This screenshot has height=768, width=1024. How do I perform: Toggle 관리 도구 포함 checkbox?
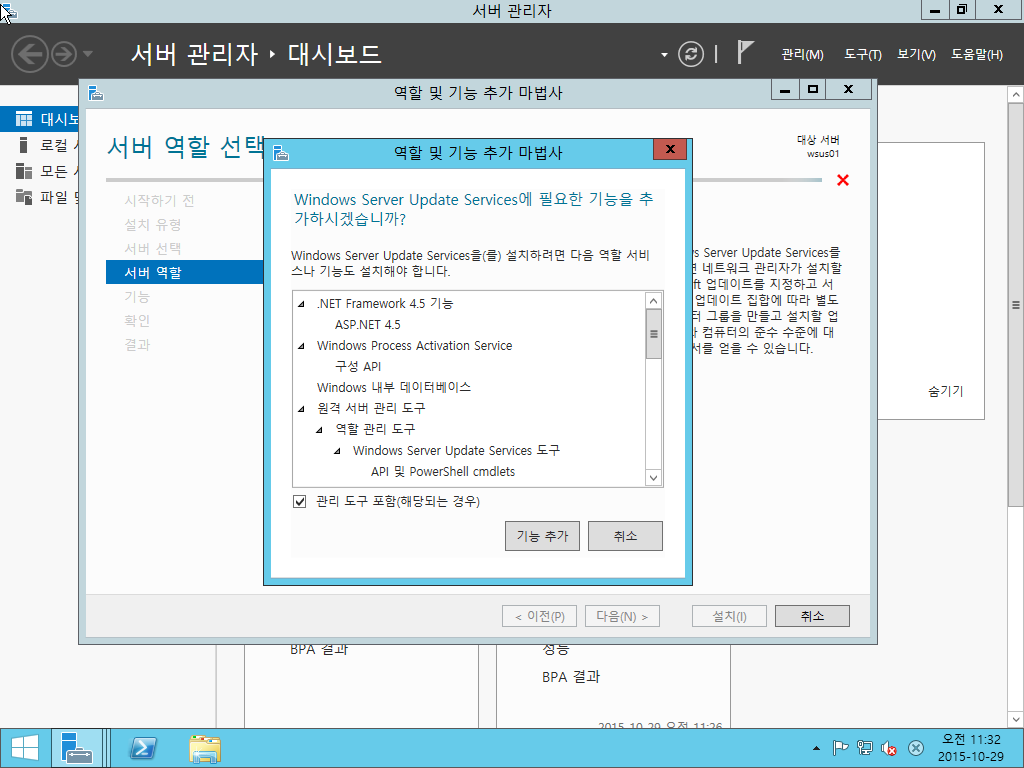tap(300, 502)
